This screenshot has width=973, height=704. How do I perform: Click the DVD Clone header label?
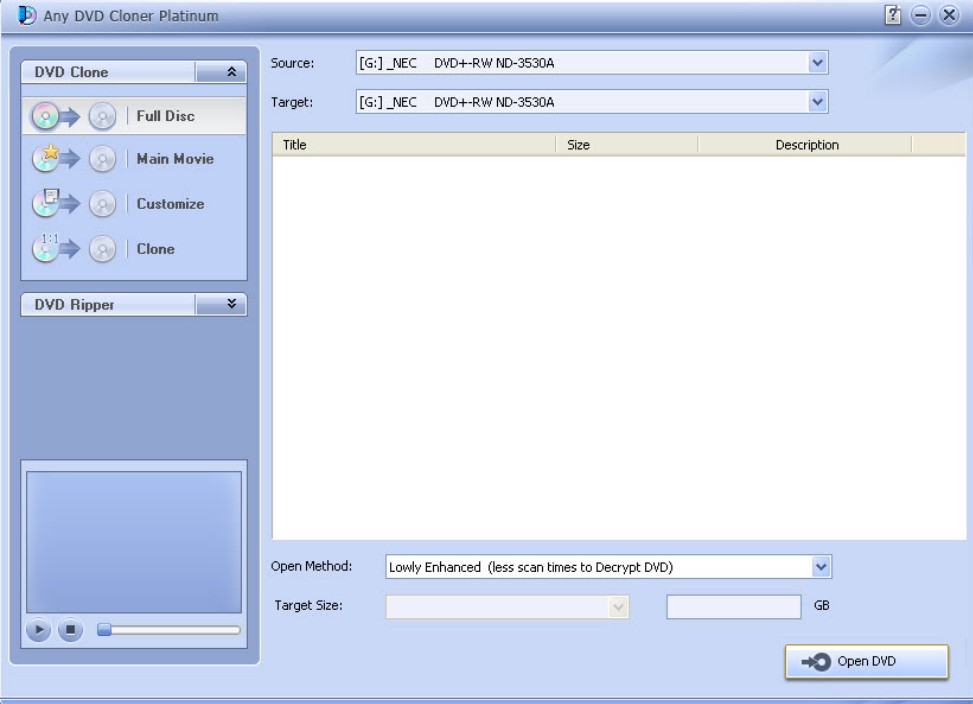(x=71, y=72)
